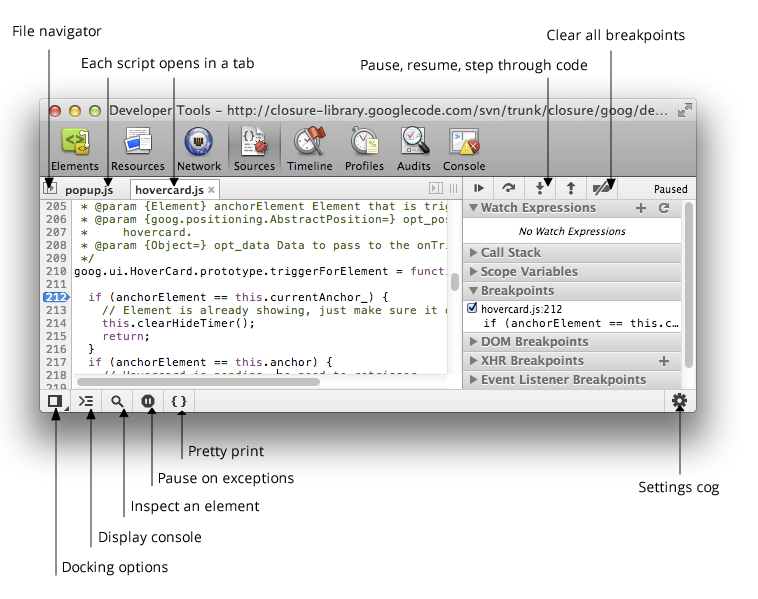Deactivate all breakpoints
Screen dimensions: 758x599
(x=601, y=189)
